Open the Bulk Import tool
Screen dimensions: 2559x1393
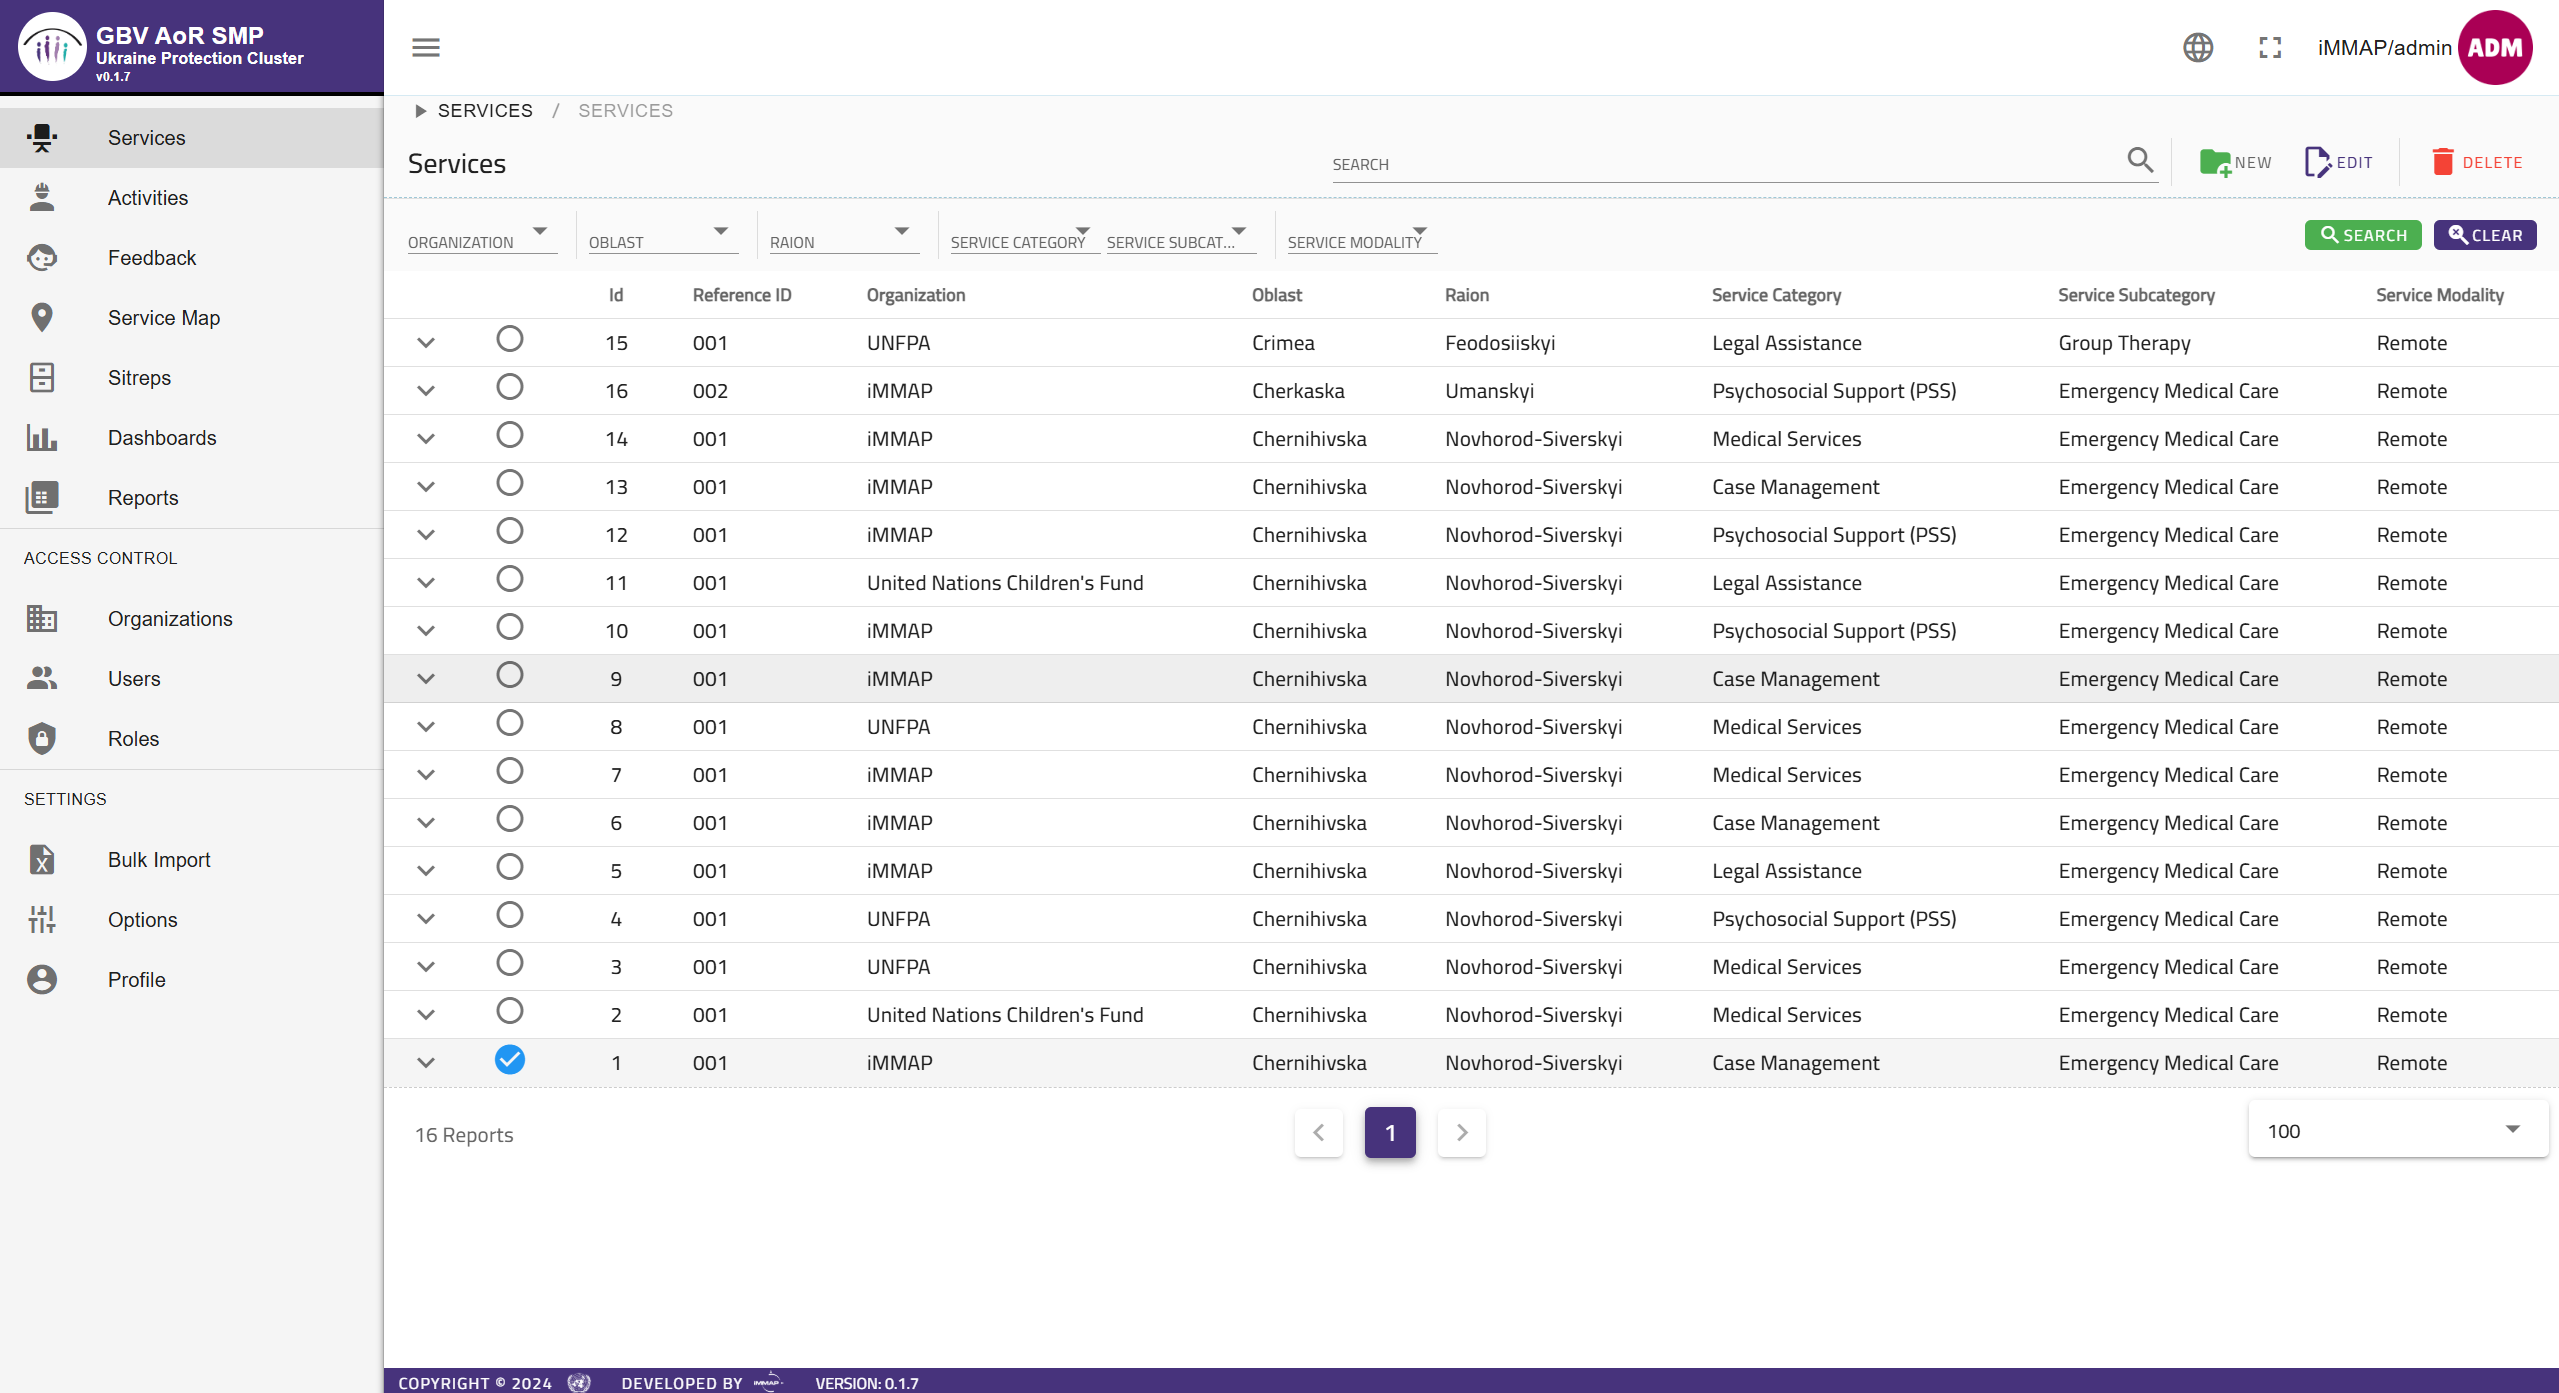click(x=158, y=859)
